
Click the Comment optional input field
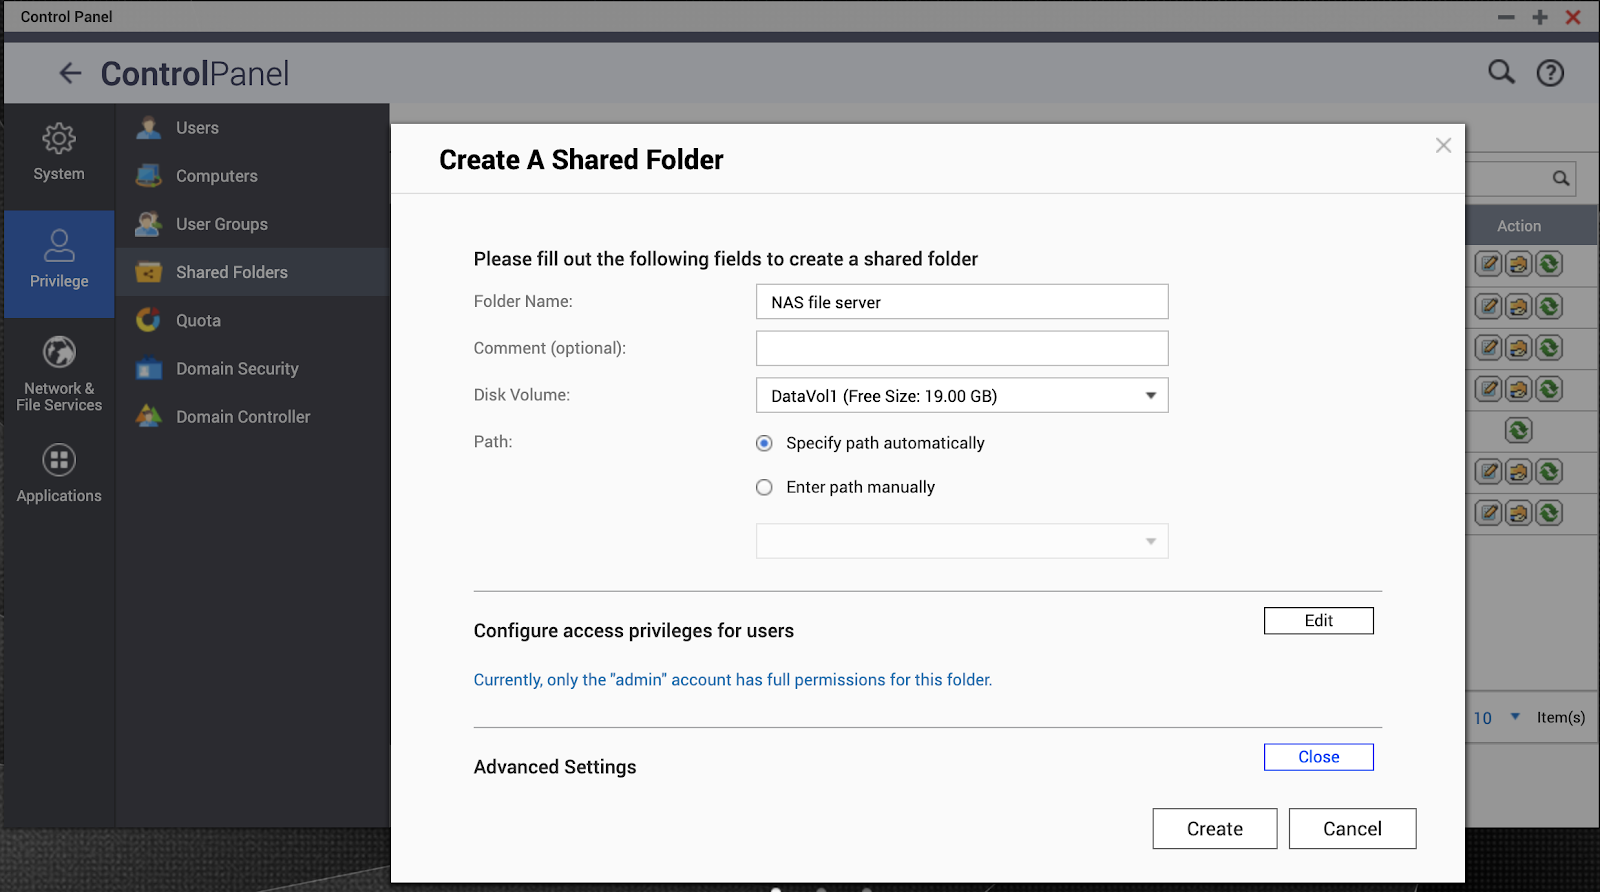pos(962,348)
